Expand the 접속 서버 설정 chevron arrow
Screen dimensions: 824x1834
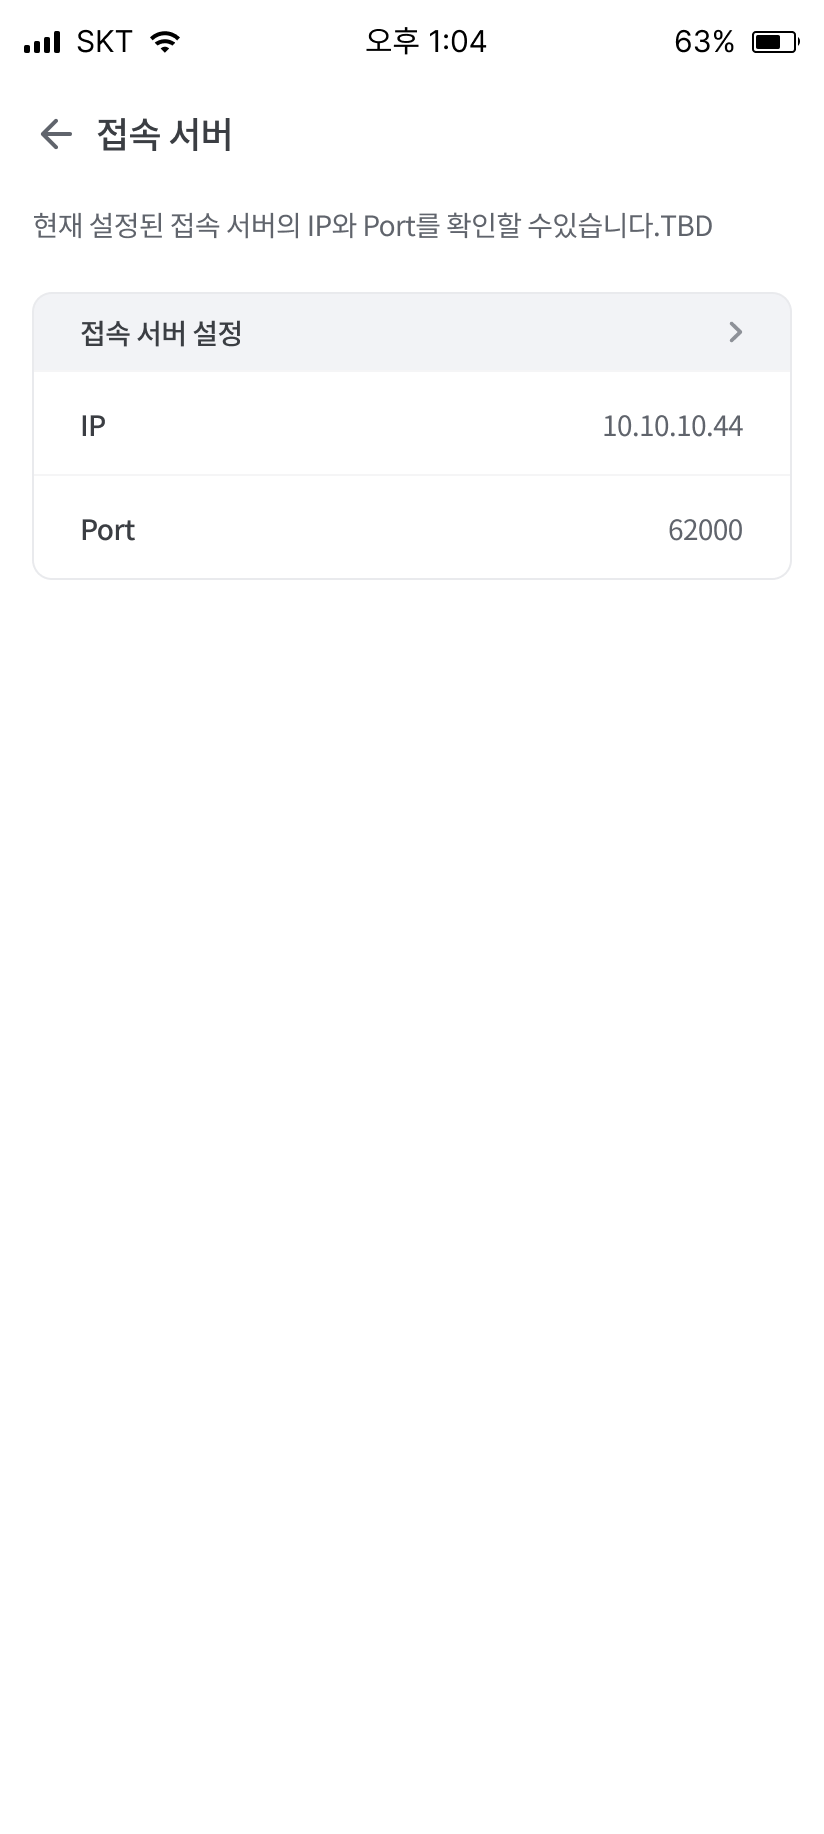point(736,332)
